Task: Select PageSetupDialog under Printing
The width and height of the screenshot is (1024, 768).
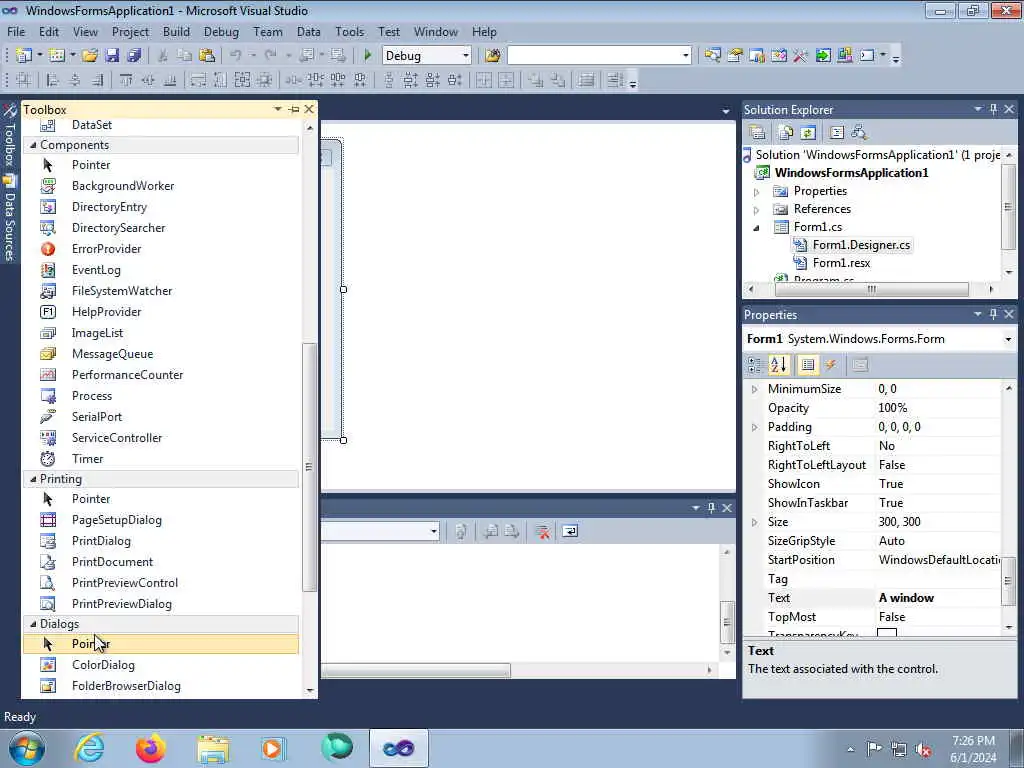Action: click(x=117, y=520)
